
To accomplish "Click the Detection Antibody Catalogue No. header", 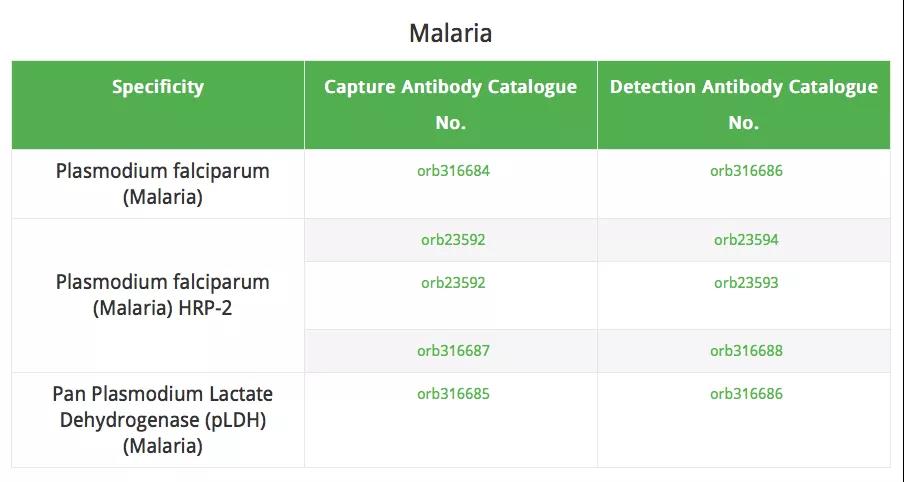I will click(744, 105).
